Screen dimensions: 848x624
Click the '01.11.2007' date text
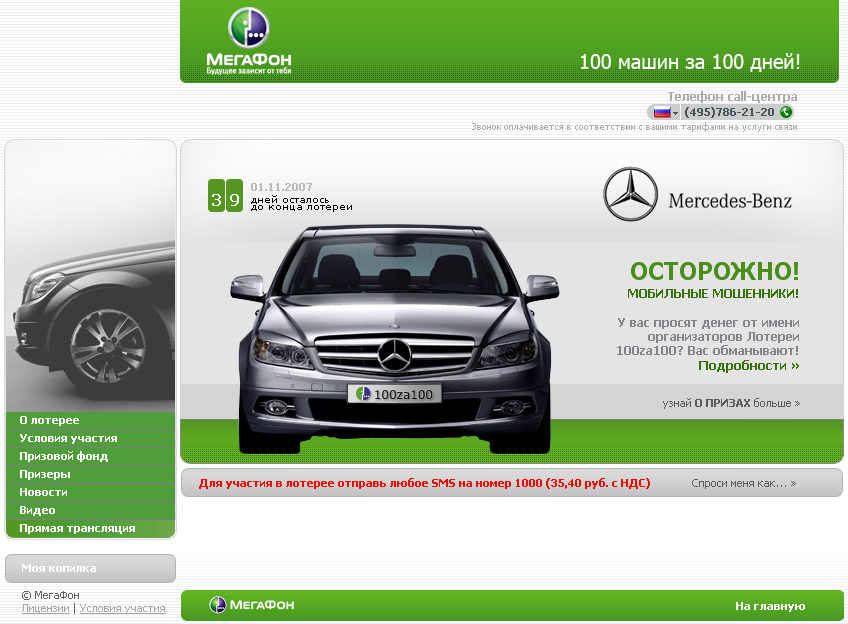pyautogui.click(x=281, y=187)
